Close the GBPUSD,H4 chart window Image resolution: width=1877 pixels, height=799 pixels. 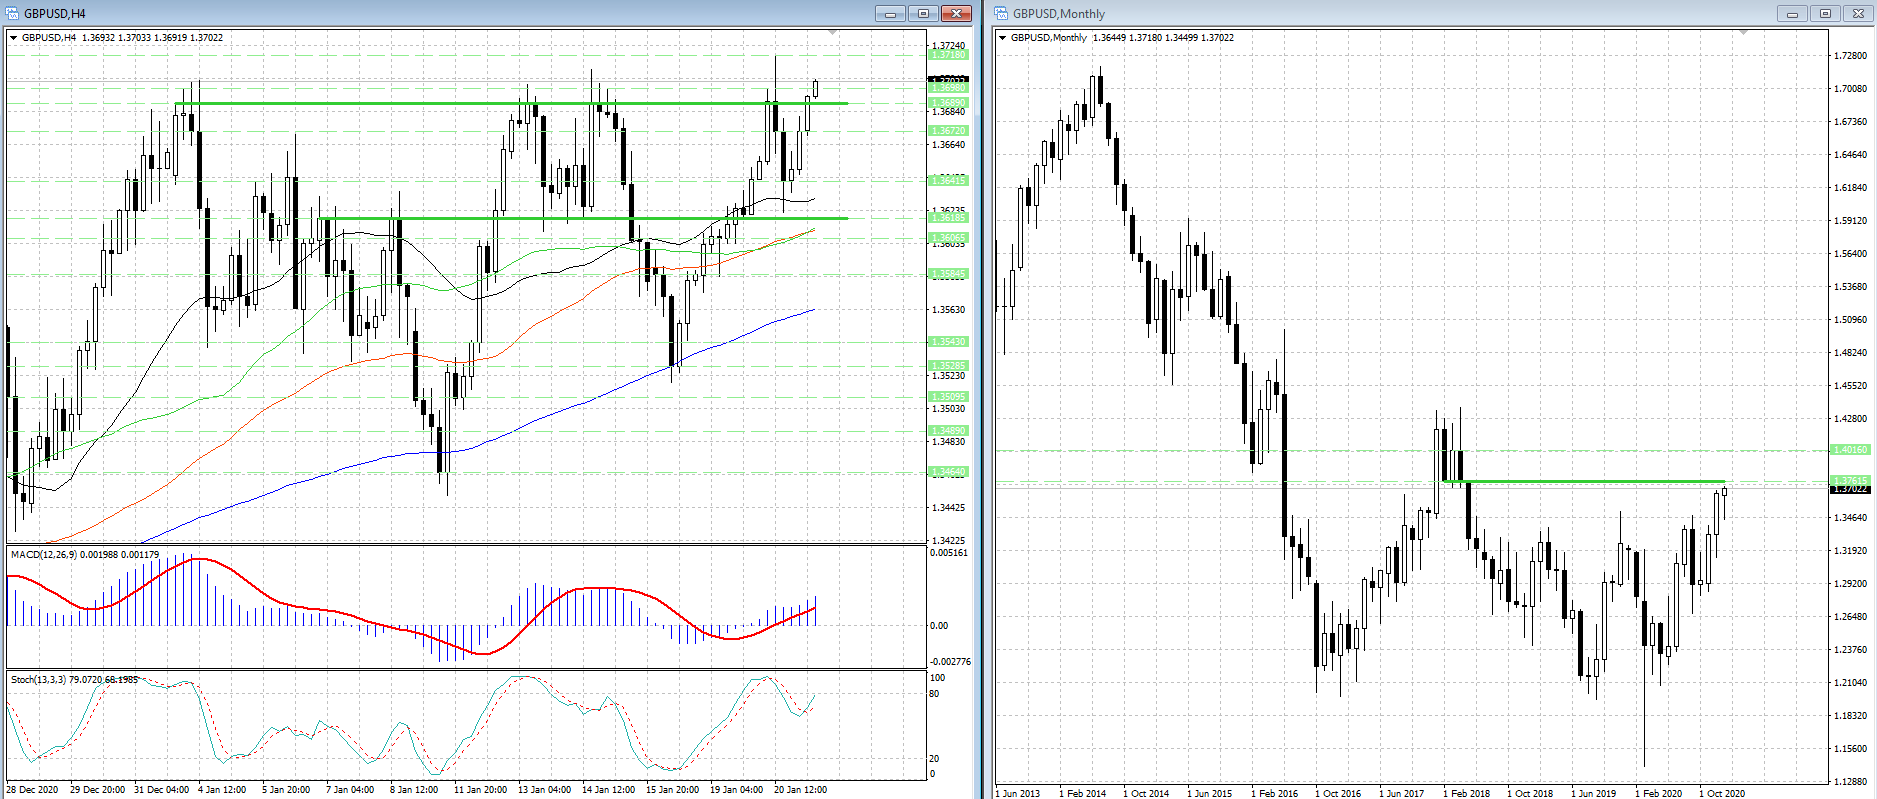(x=957, y=13)
